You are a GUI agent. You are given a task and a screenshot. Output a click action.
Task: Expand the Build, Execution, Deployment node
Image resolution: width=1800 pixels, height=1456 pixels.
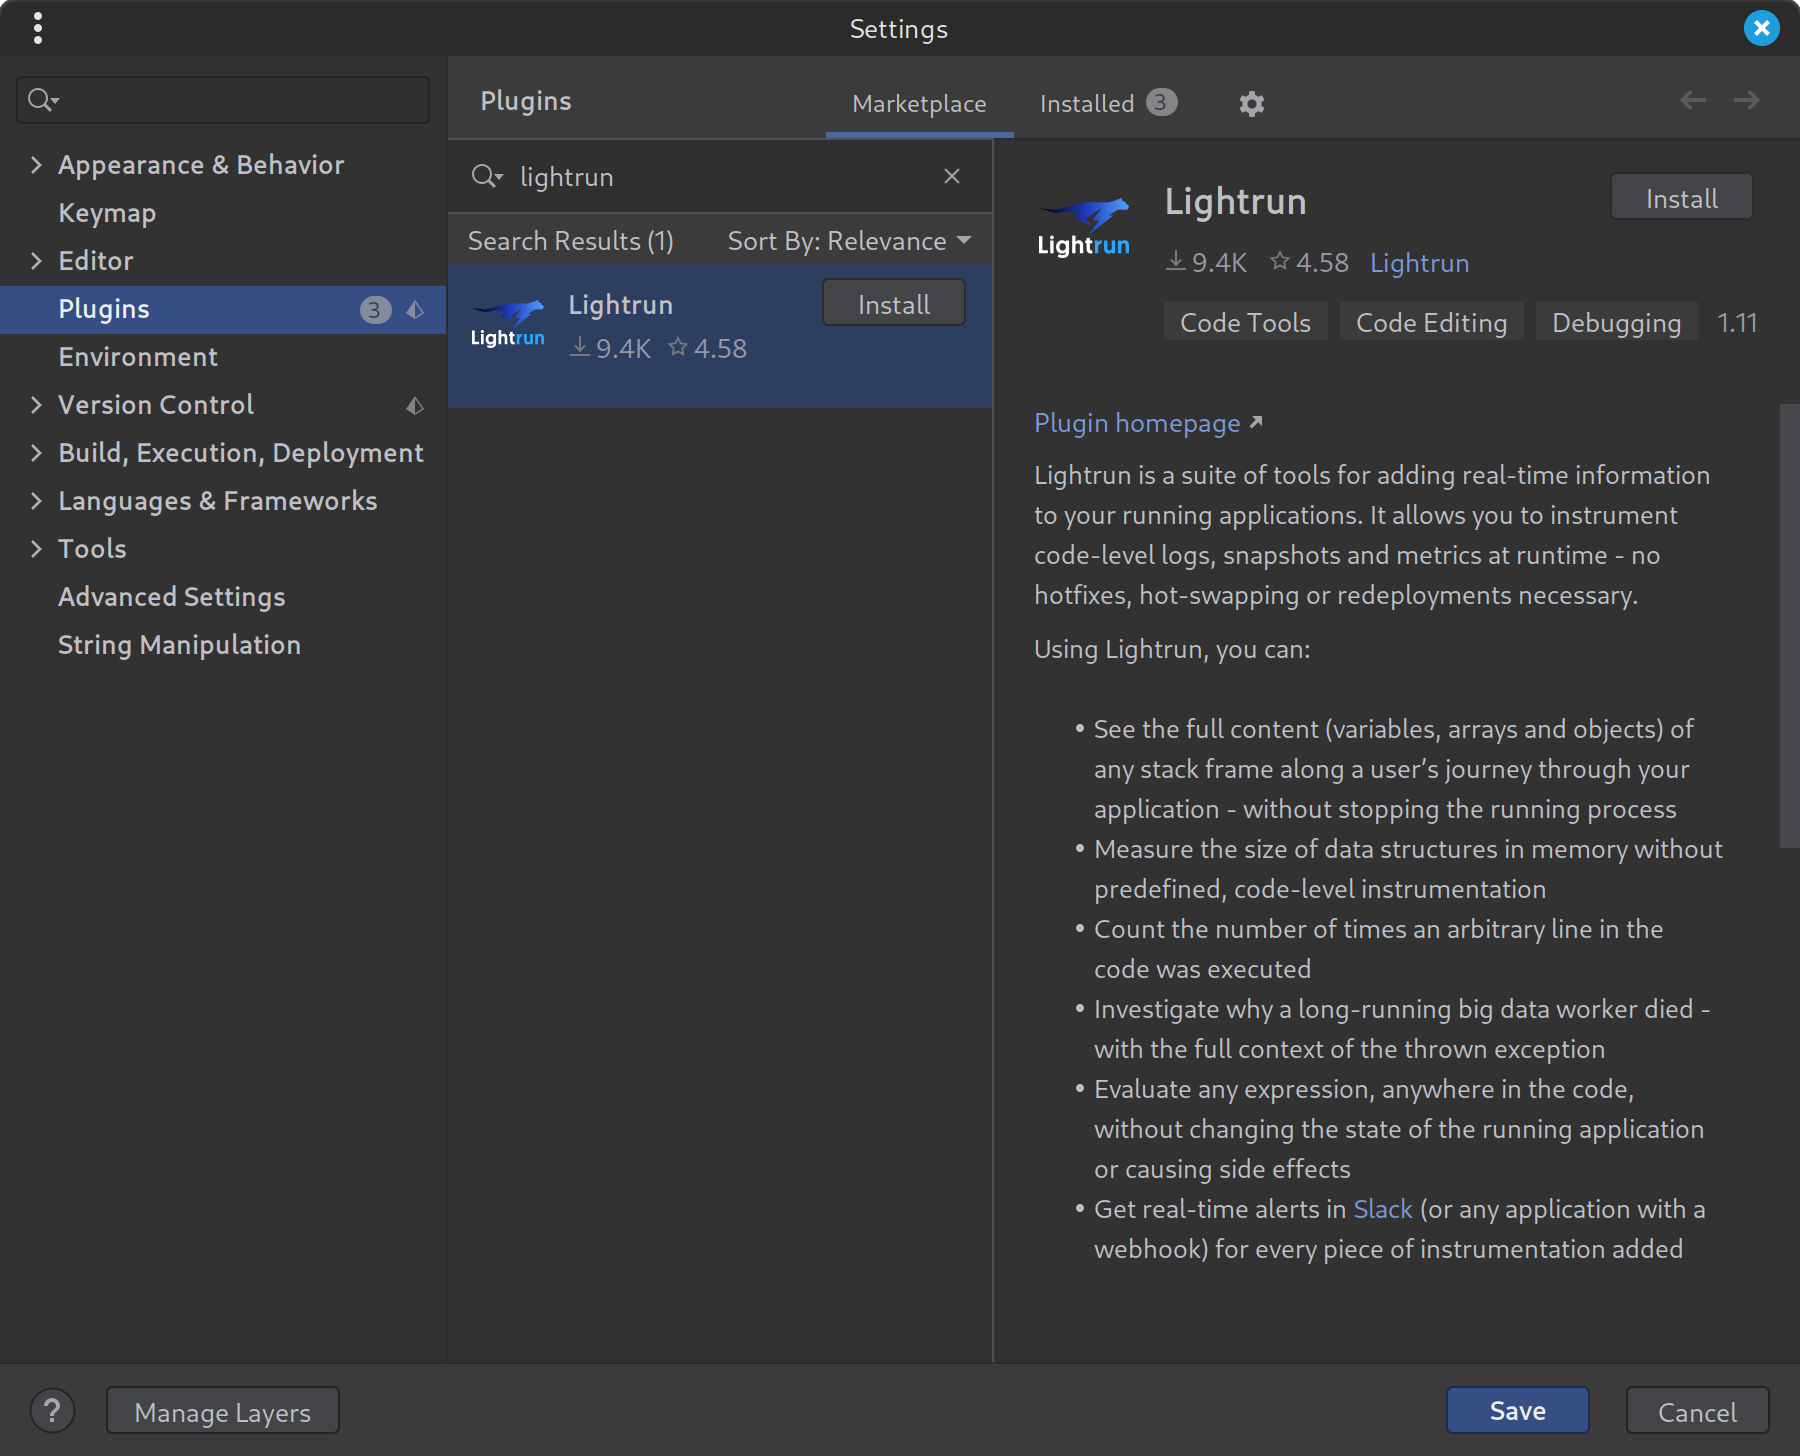(36, 453)
